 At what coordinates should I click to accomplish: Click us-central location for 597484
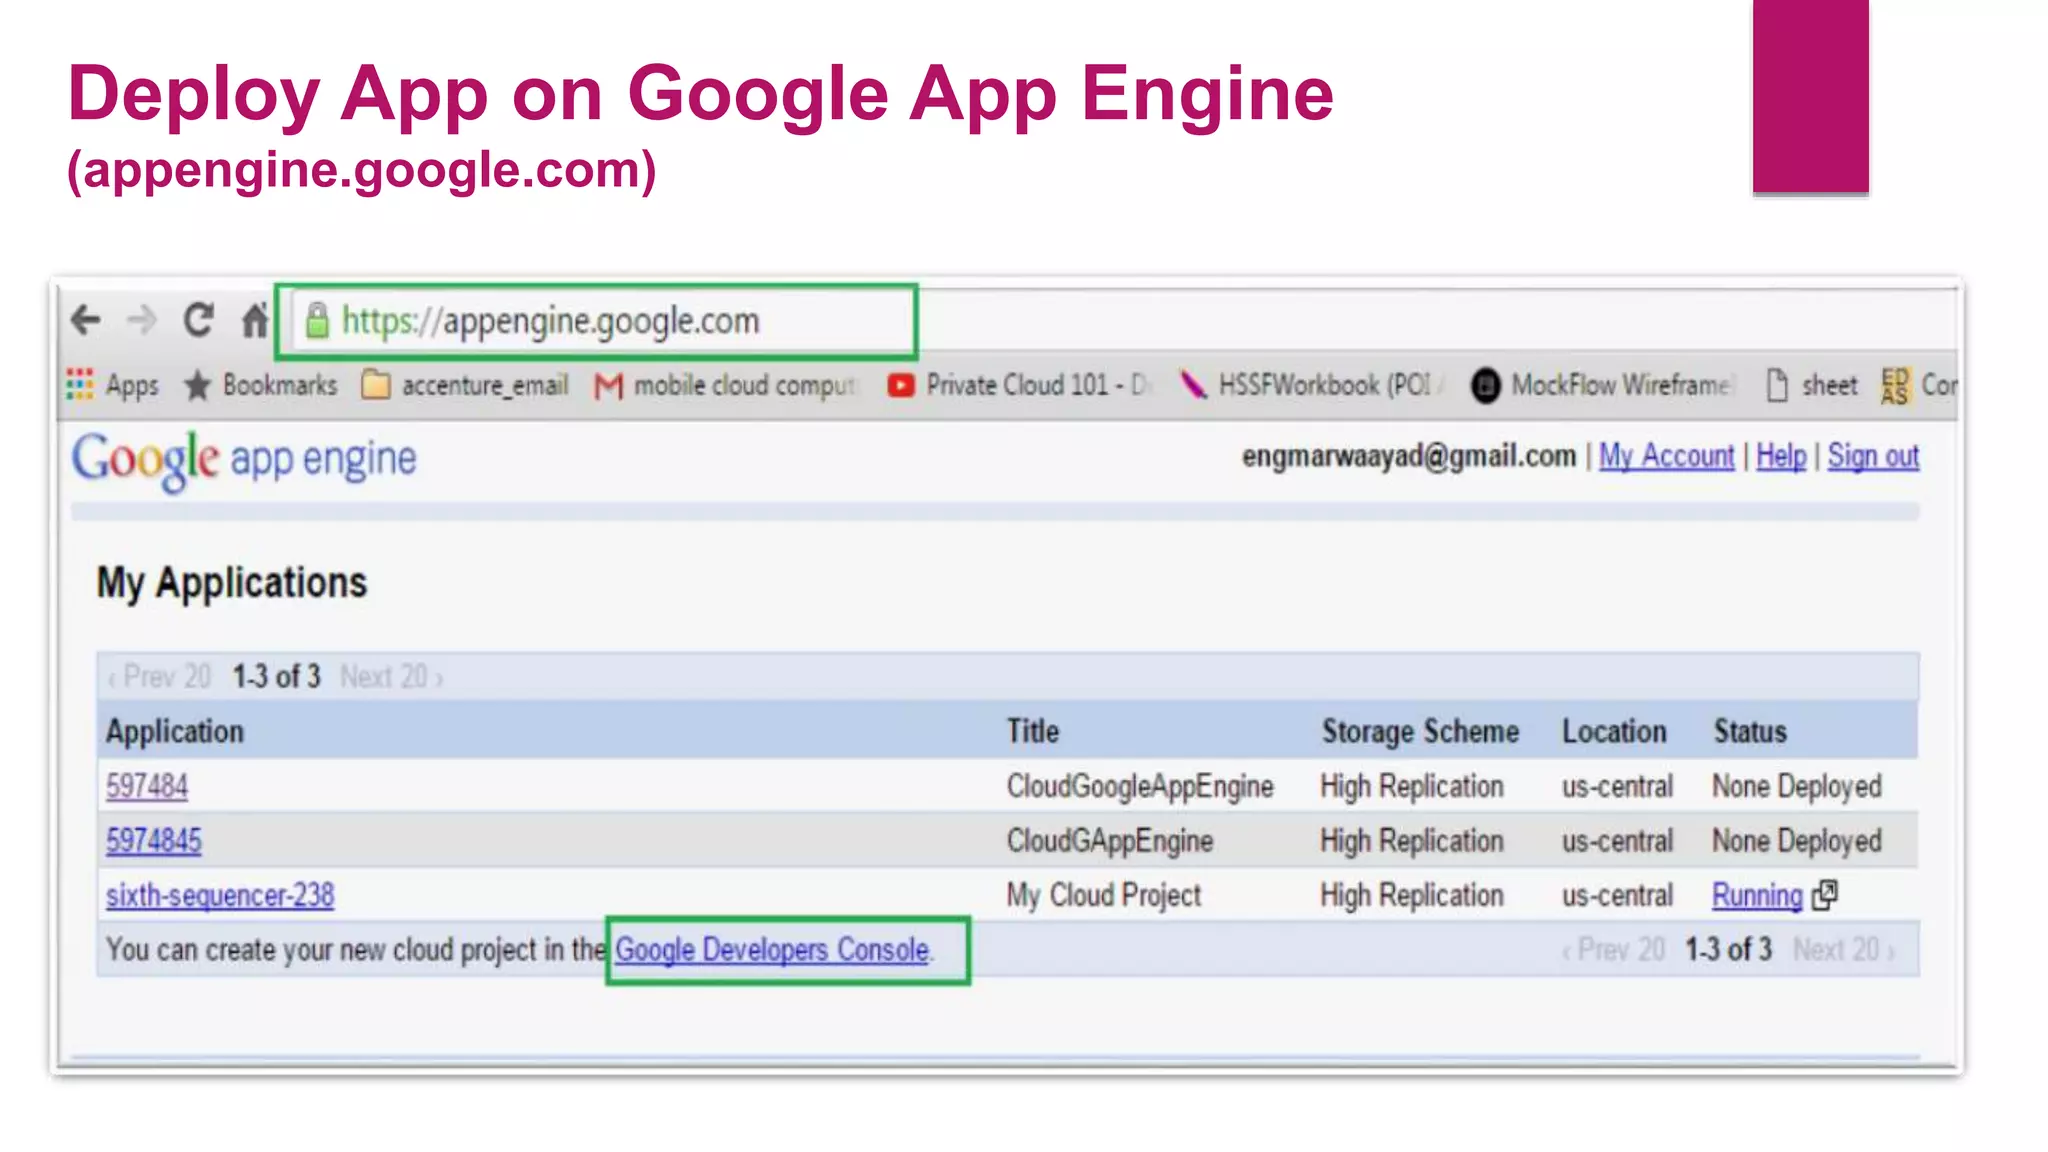click(1618, 786)
